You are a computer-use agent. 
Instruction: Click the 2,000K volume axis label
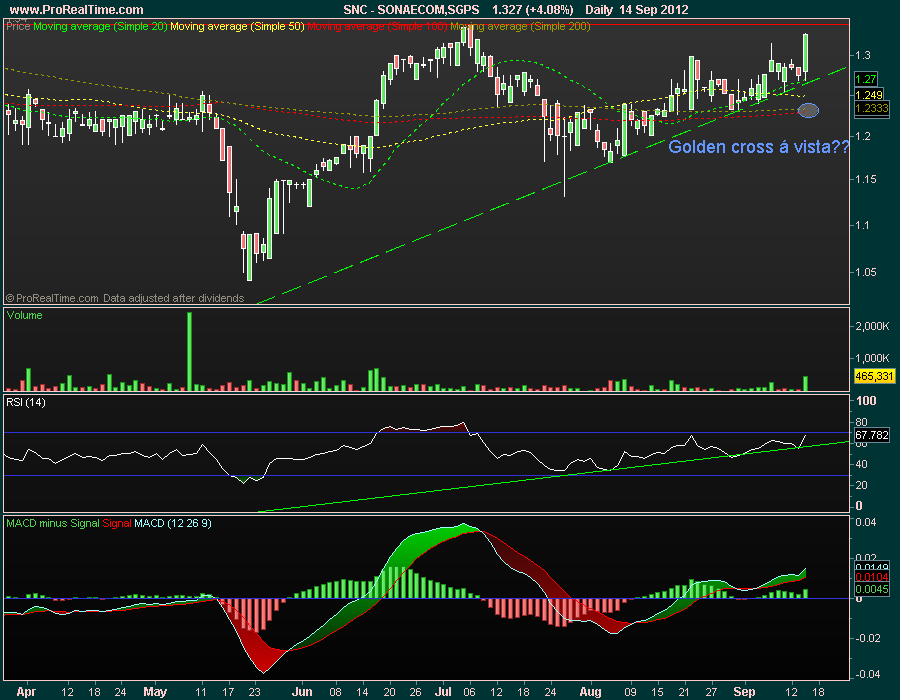click(x=872, y=326)
